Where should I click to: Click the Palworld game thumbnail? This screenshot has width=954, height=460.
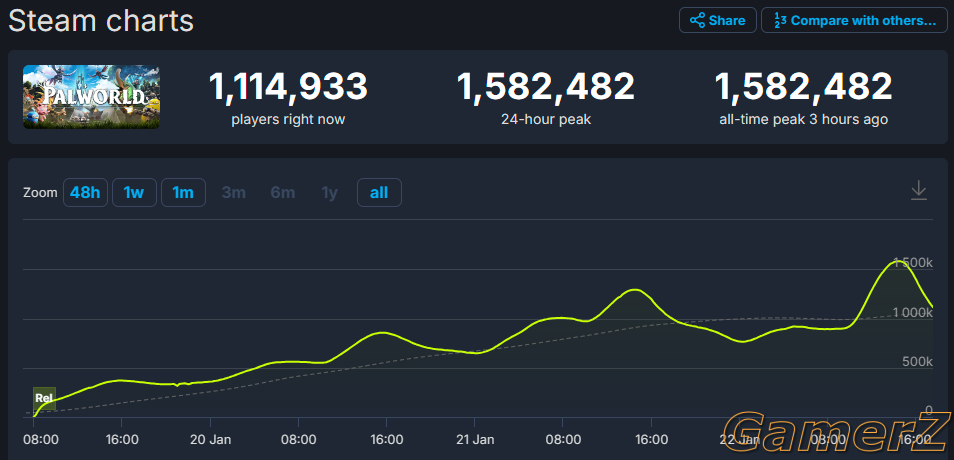click(91, 97)
